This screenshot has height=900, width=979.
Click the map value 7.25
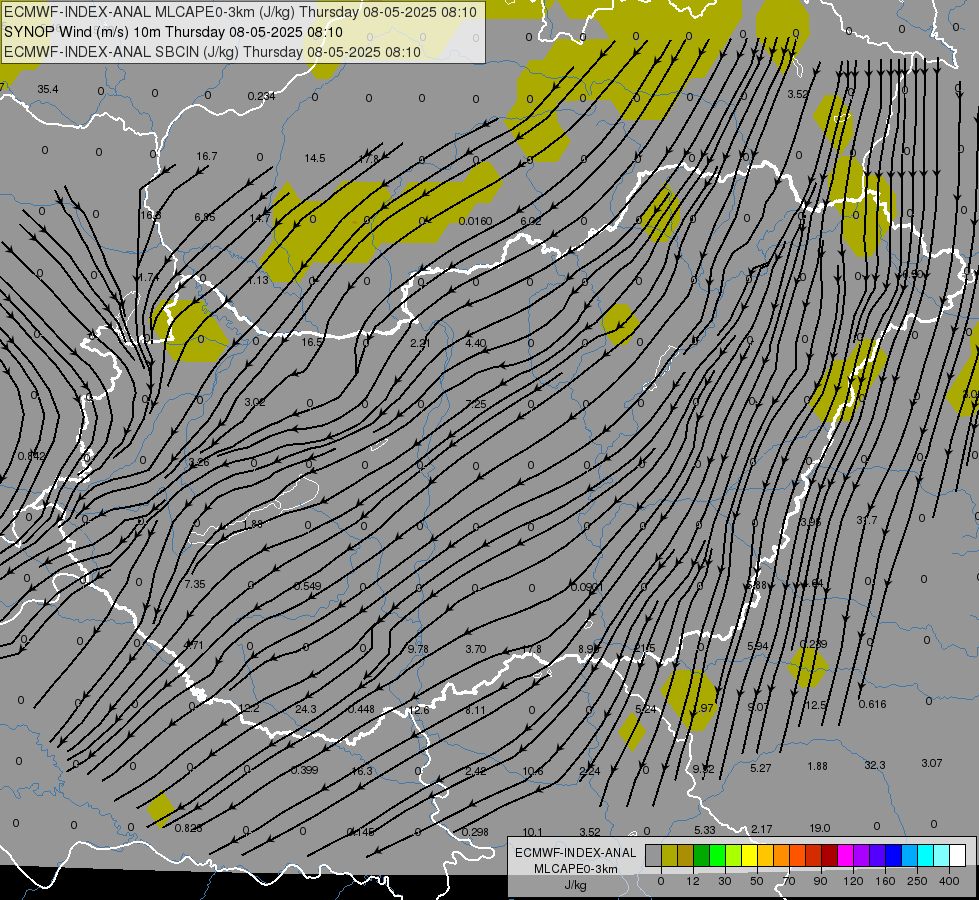(476, 404)
